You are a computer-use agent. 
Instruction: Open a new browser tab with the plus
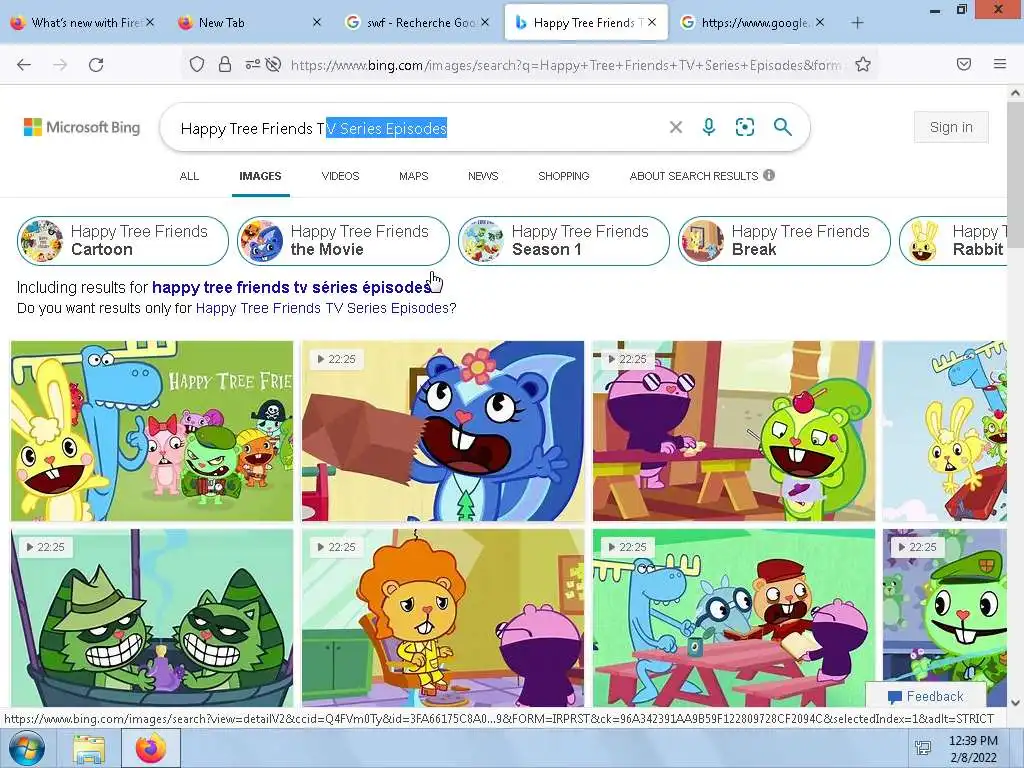(857, 23)
